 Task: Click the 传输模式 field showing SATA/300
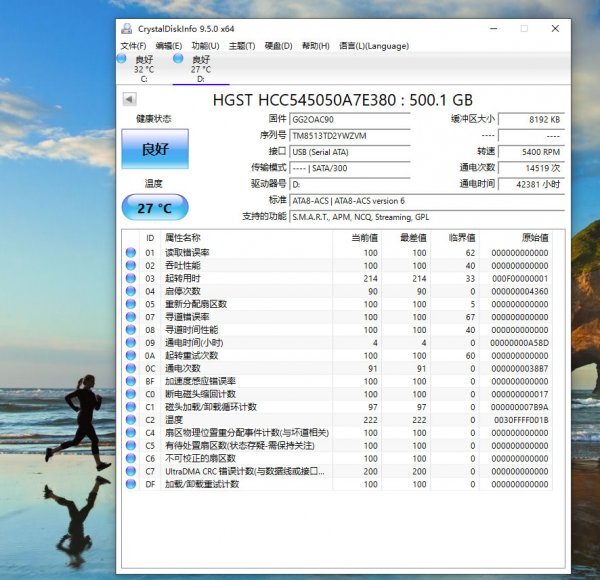pyautogui.click(x=350, y=168)
